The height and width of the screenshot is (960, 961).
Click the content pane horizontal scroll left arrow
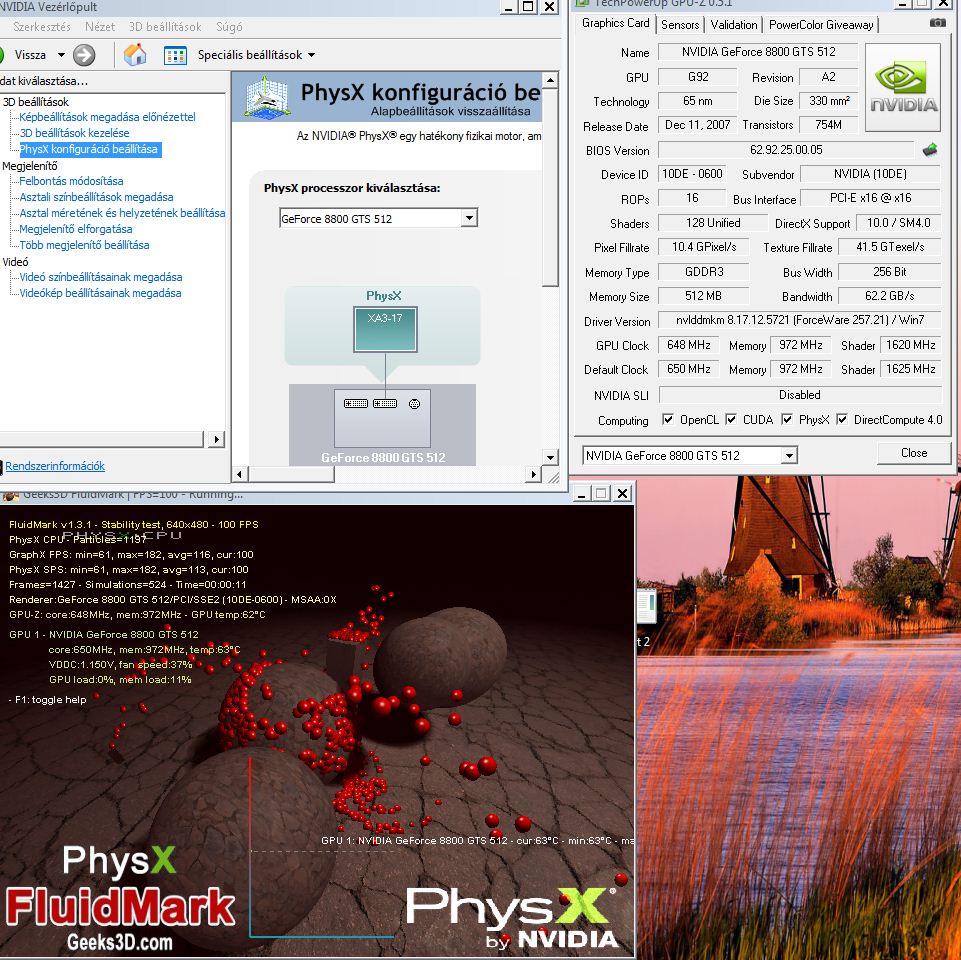click(240, 474)
